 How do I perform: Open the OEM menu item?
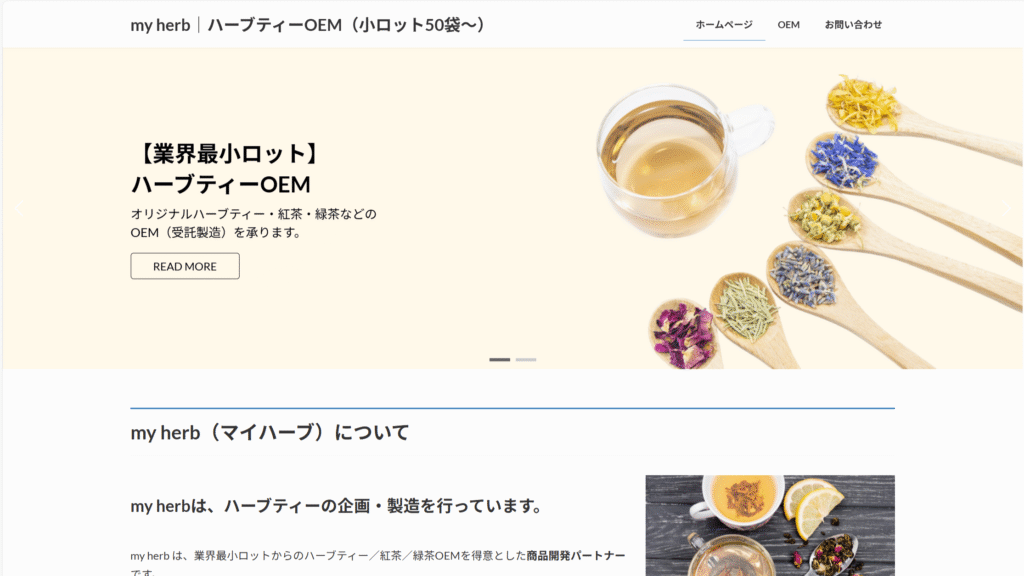(x=788, y=25)
